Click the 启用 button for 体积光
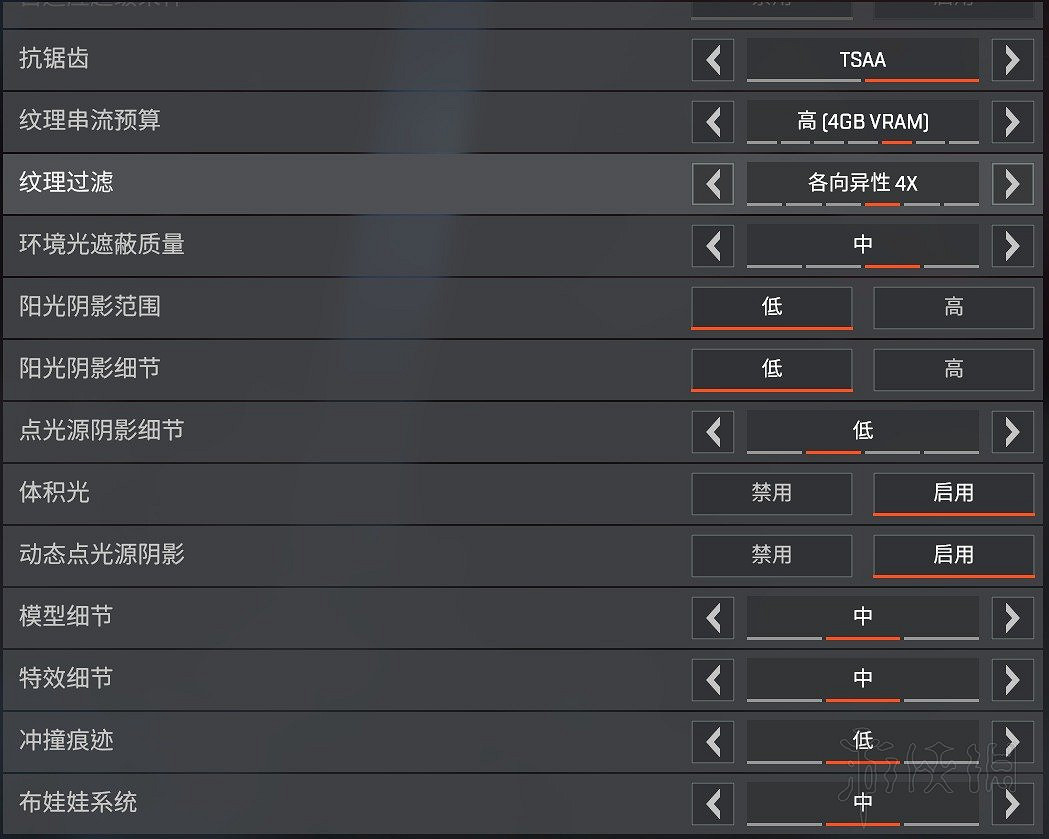The height and width of the screenshot is (839, 1049). pyautogui.click(x=953, y=493)
